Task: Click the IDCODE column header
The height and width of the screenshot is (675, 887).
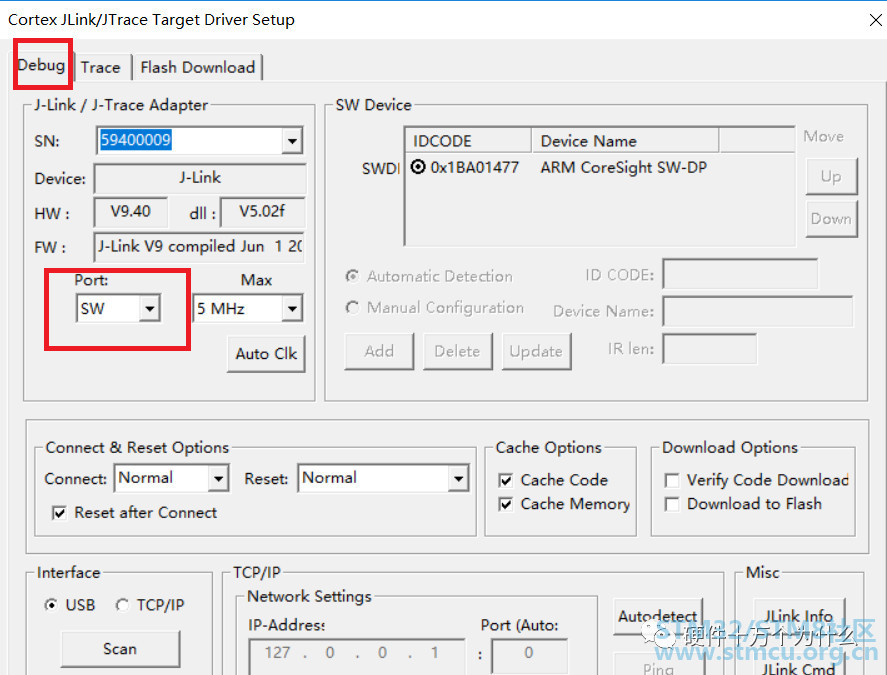Action: coord(468,140)
